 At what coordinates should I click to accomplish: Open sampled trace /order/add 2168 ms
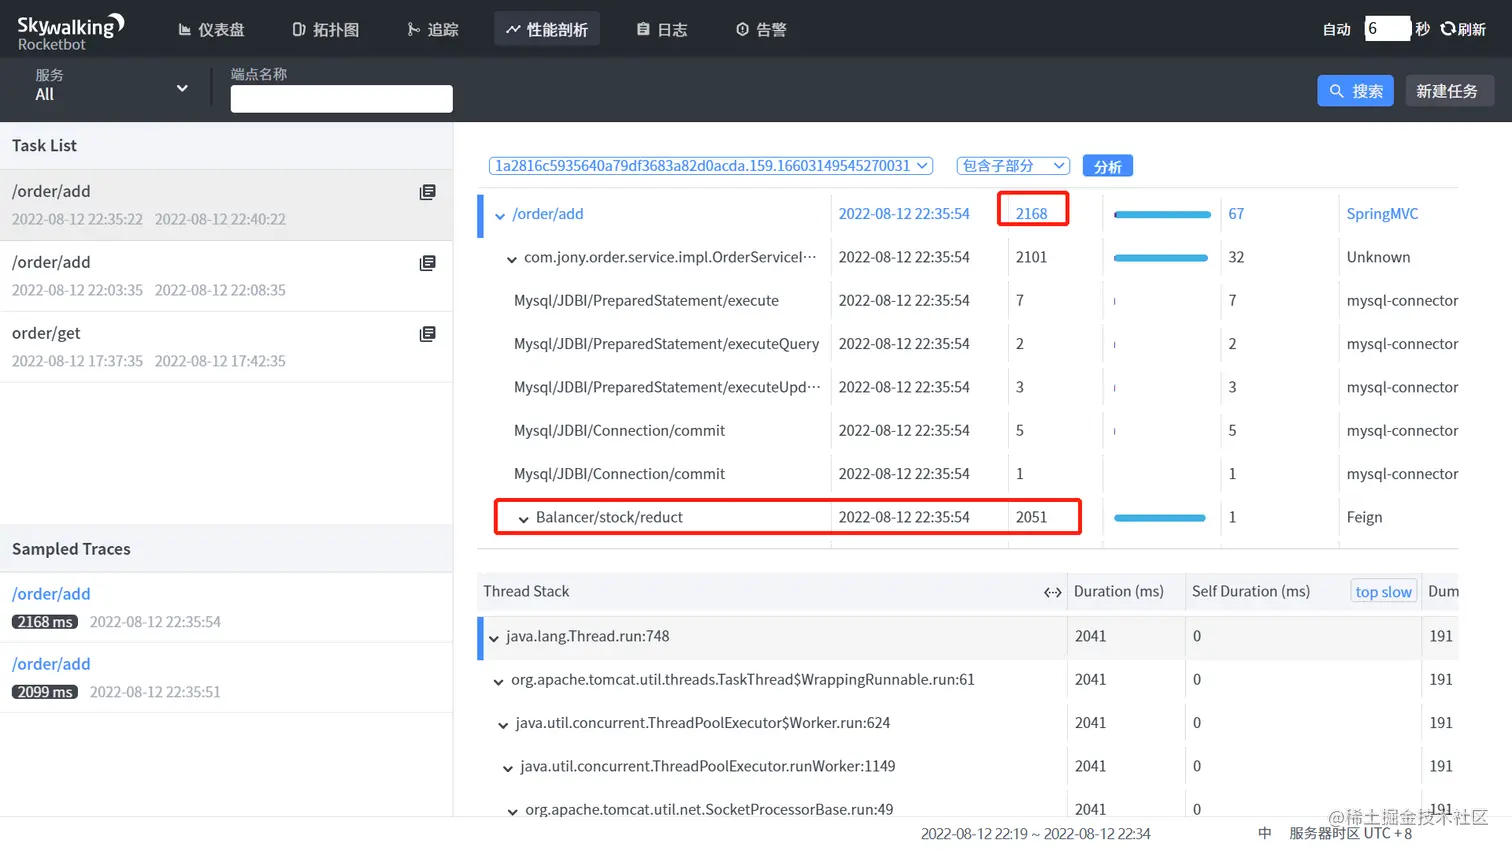(226, 607)
